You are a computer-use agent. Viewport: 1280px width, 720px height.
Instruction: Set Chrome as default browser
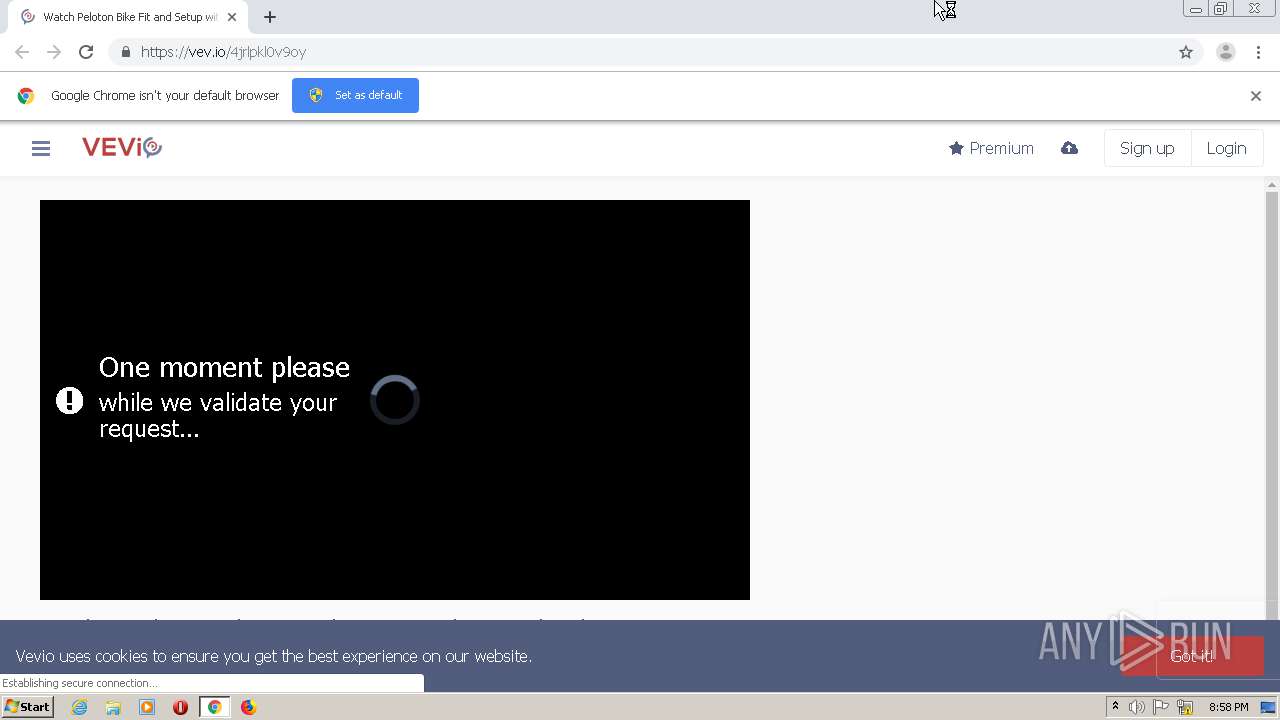click(355, 95)
